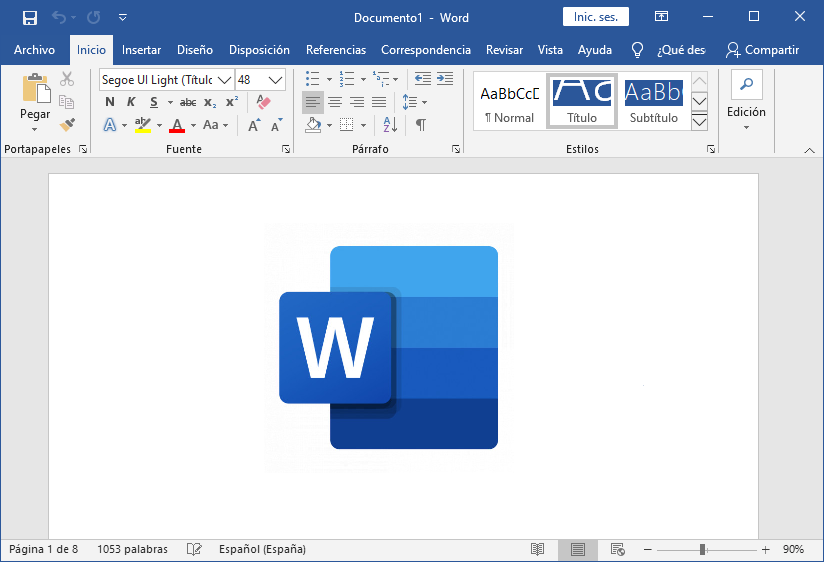The height and width of the screenshot is (562, 824).
Task: Open the Ayuda tab
Action: pos(595,50)
